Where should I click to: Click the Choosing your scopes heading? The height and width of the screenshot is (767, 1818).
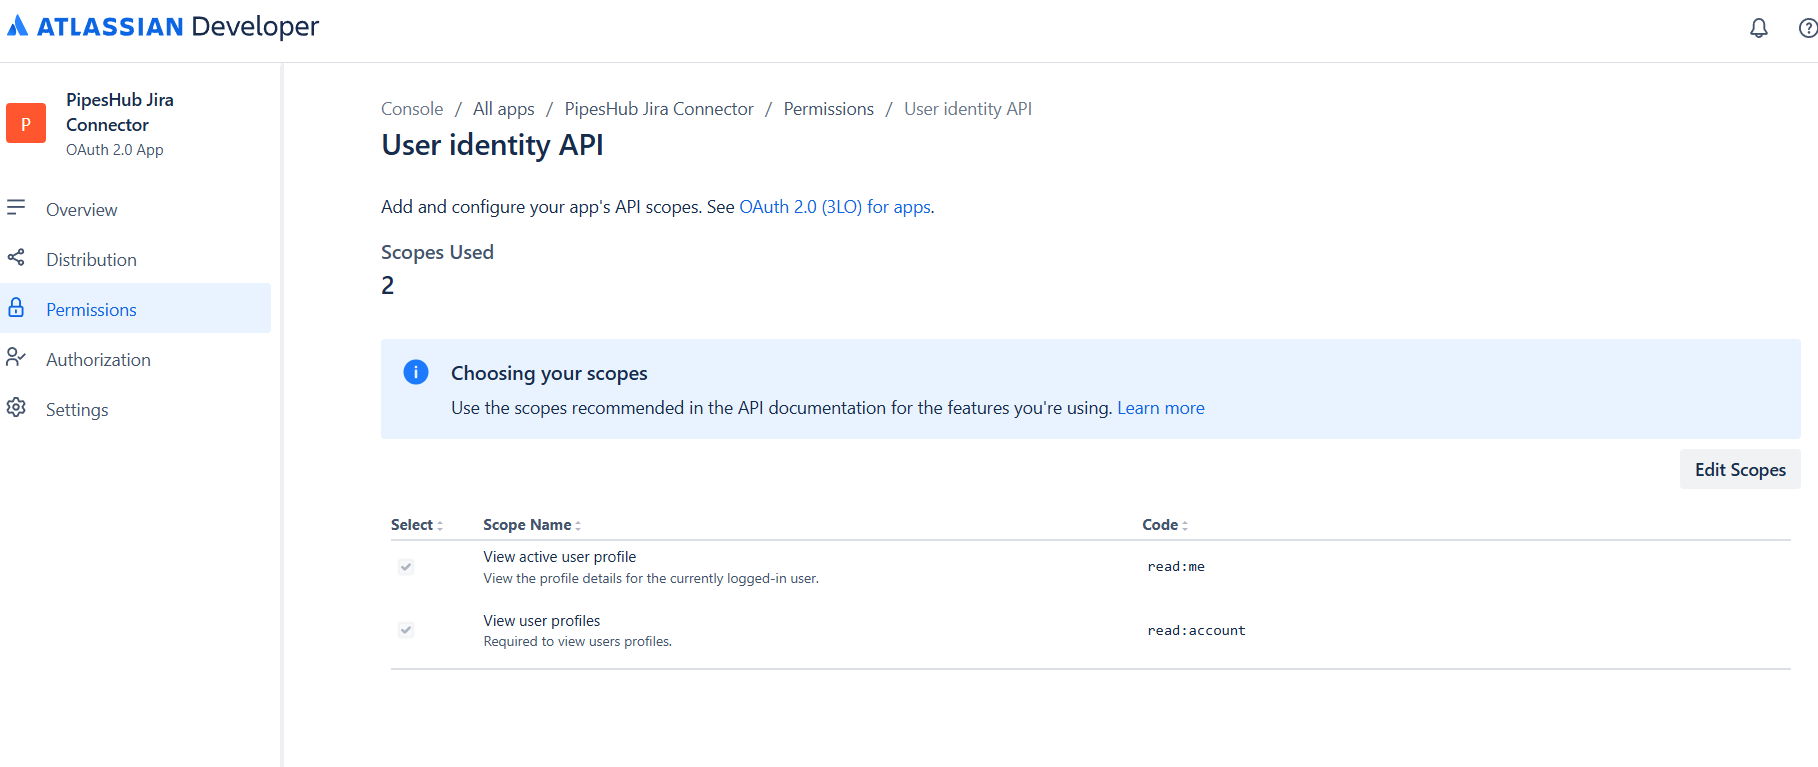coord(549,373)
